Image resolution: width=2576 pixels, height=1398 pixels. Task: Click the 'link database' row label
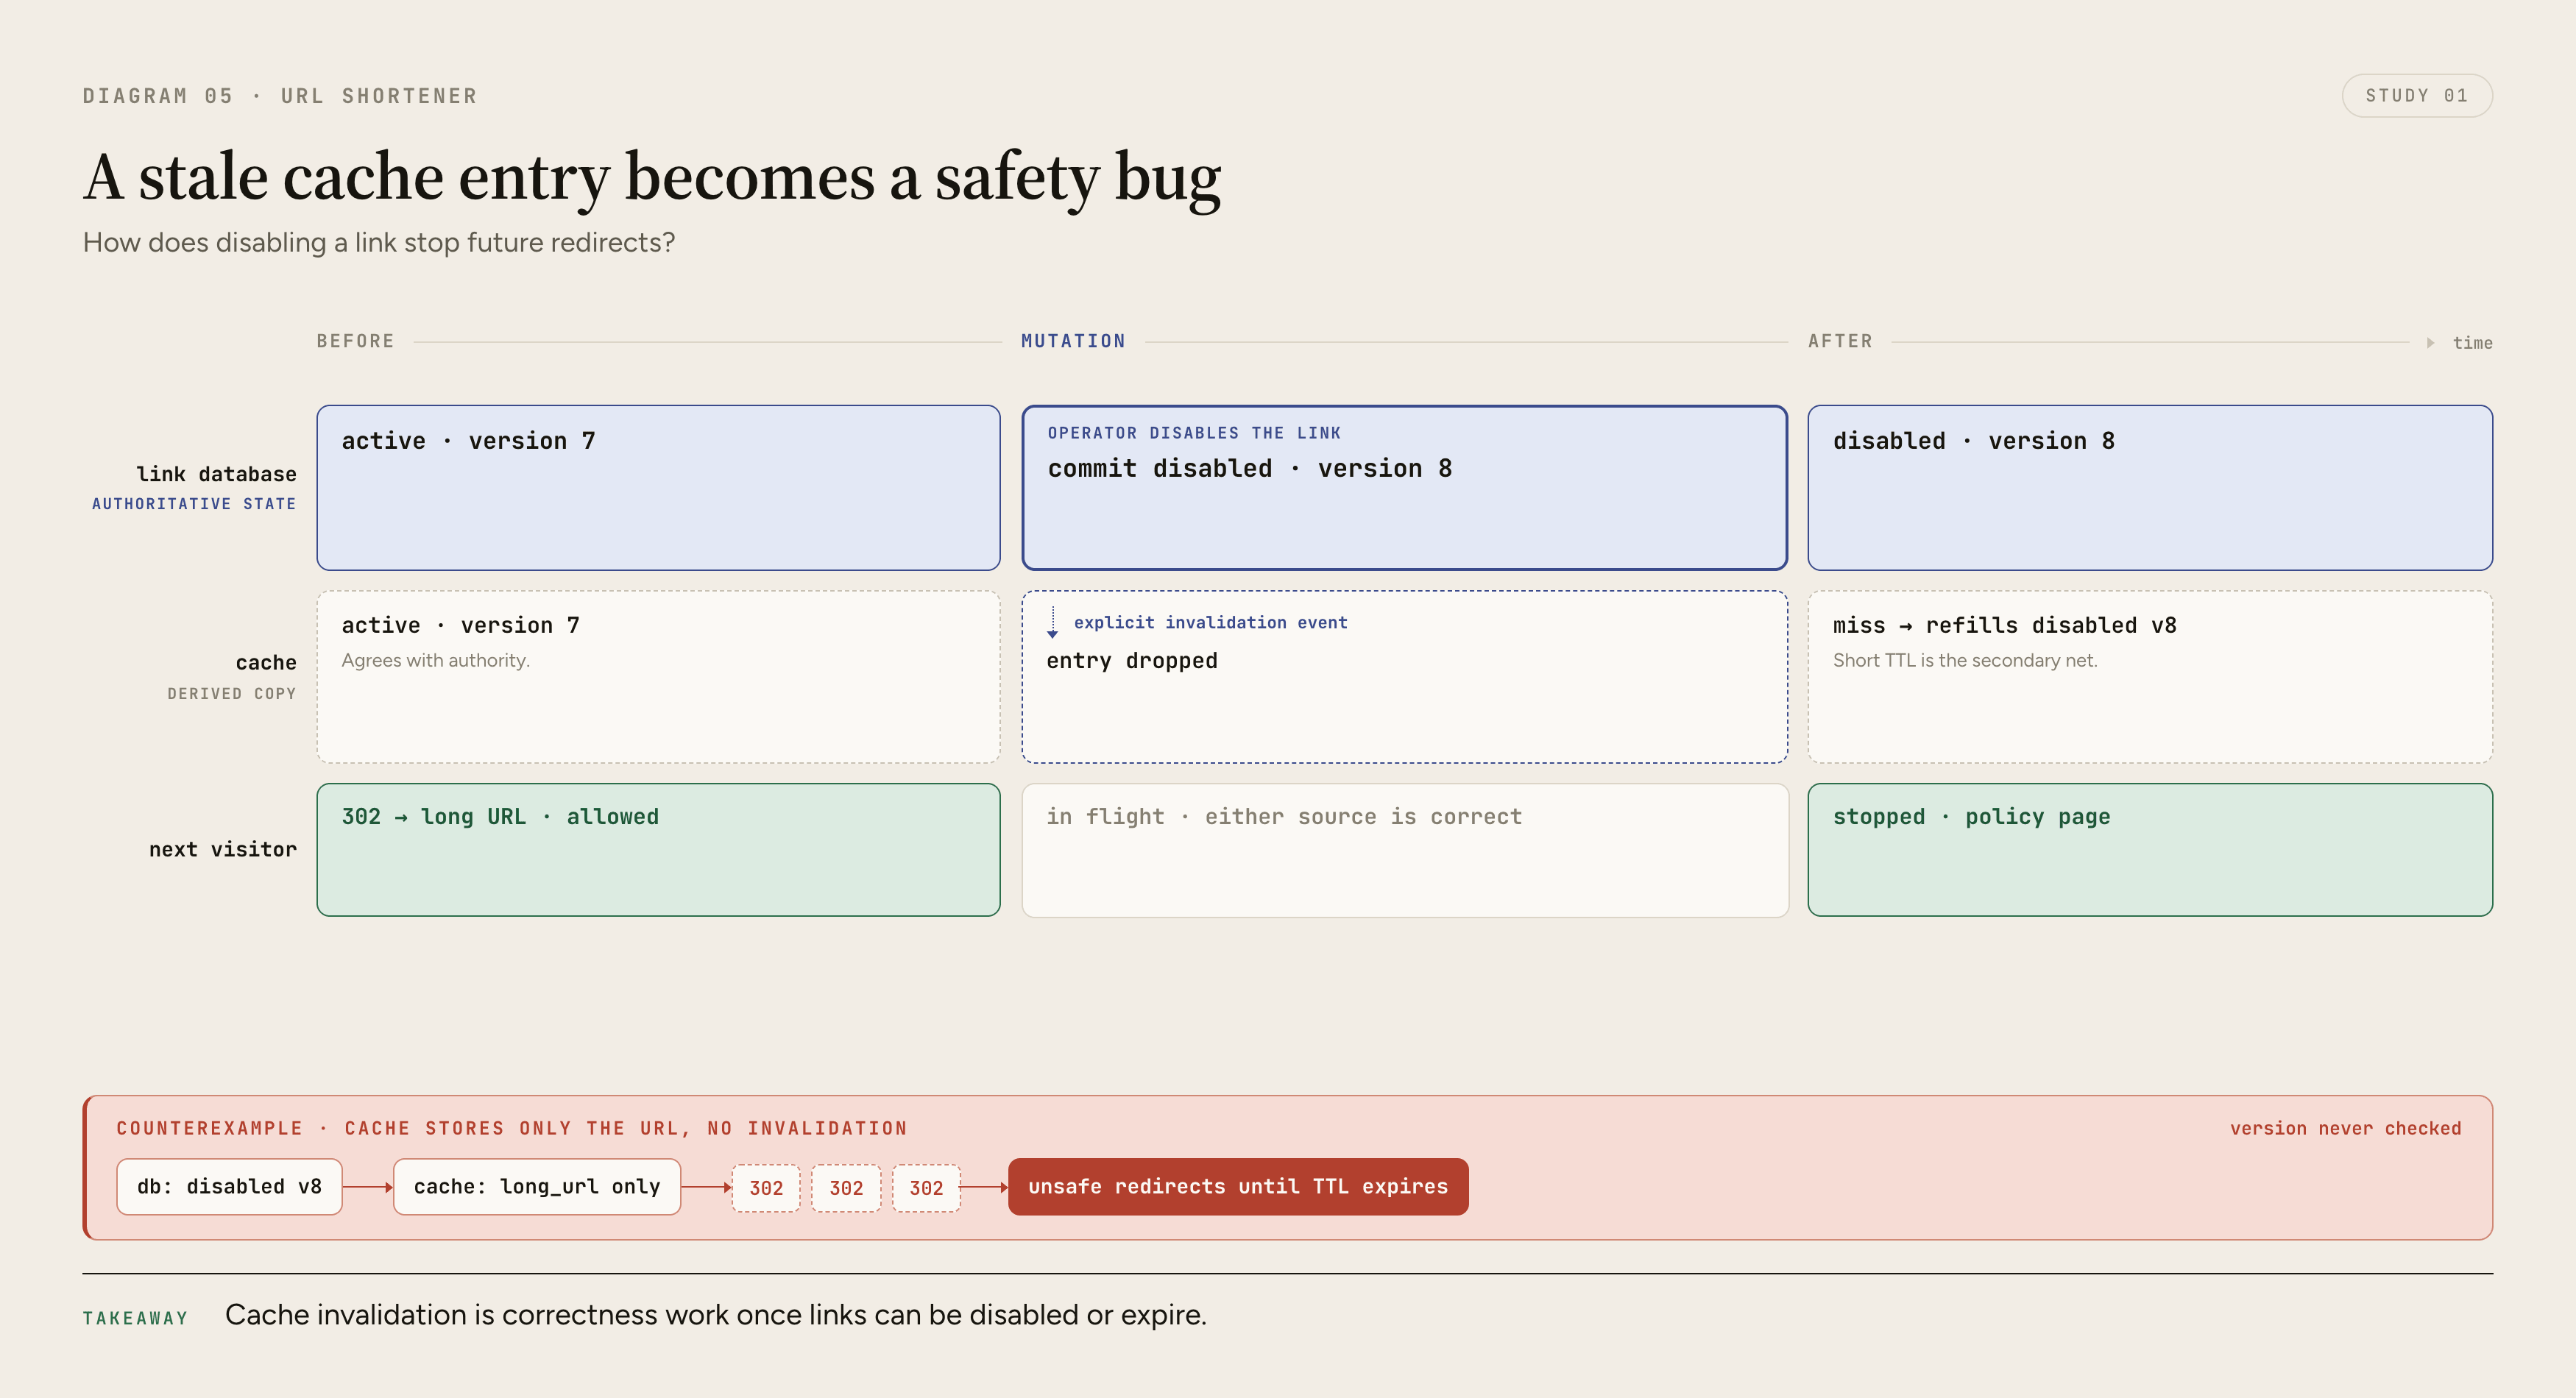pyautogui.click(x=216, y=474)
